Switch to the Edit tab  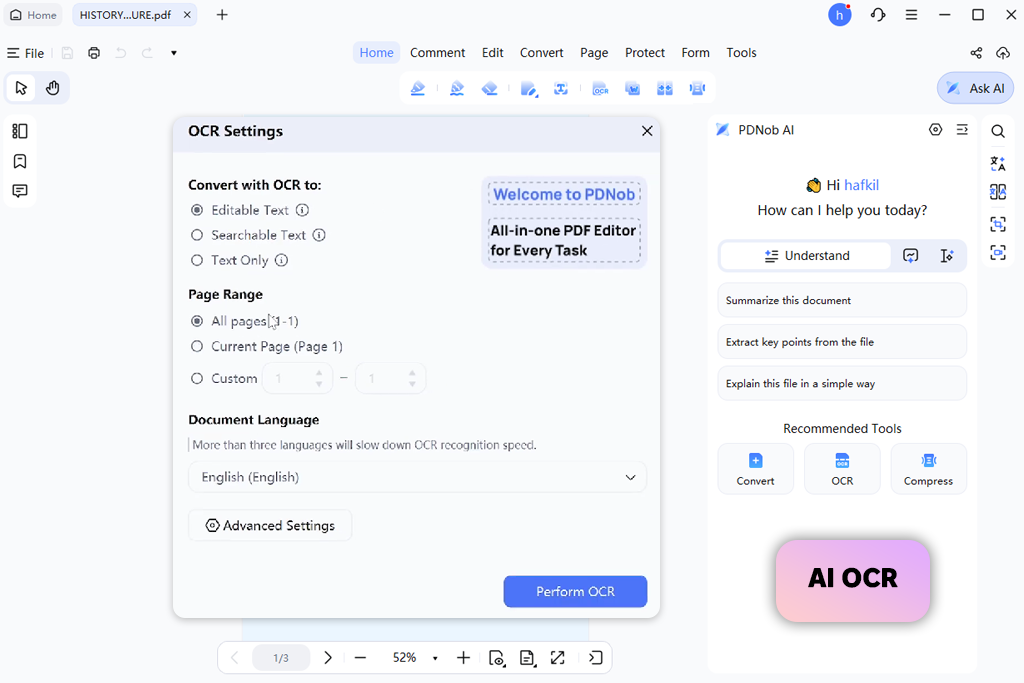click(x=492, y=52)
